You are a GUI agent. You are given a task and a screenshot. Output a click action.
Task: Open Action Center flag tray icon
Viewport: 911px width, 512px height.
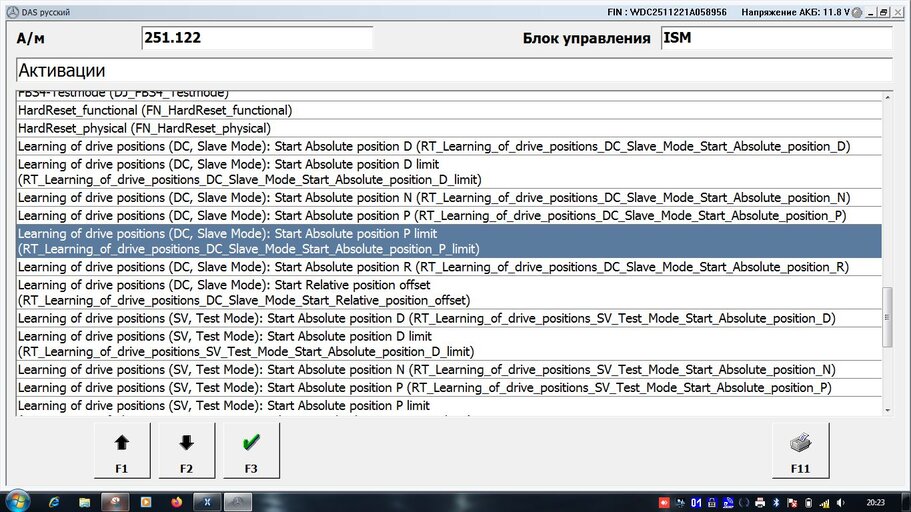click(x=792, y=503)
